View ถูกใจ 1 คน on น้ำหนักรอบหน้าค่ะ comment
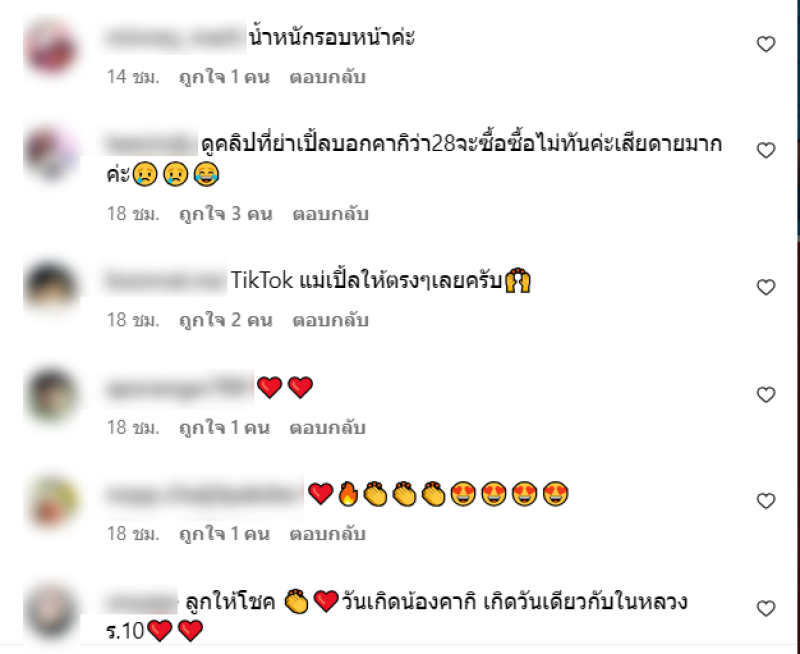The image size is (800, 654). point(224,77)
